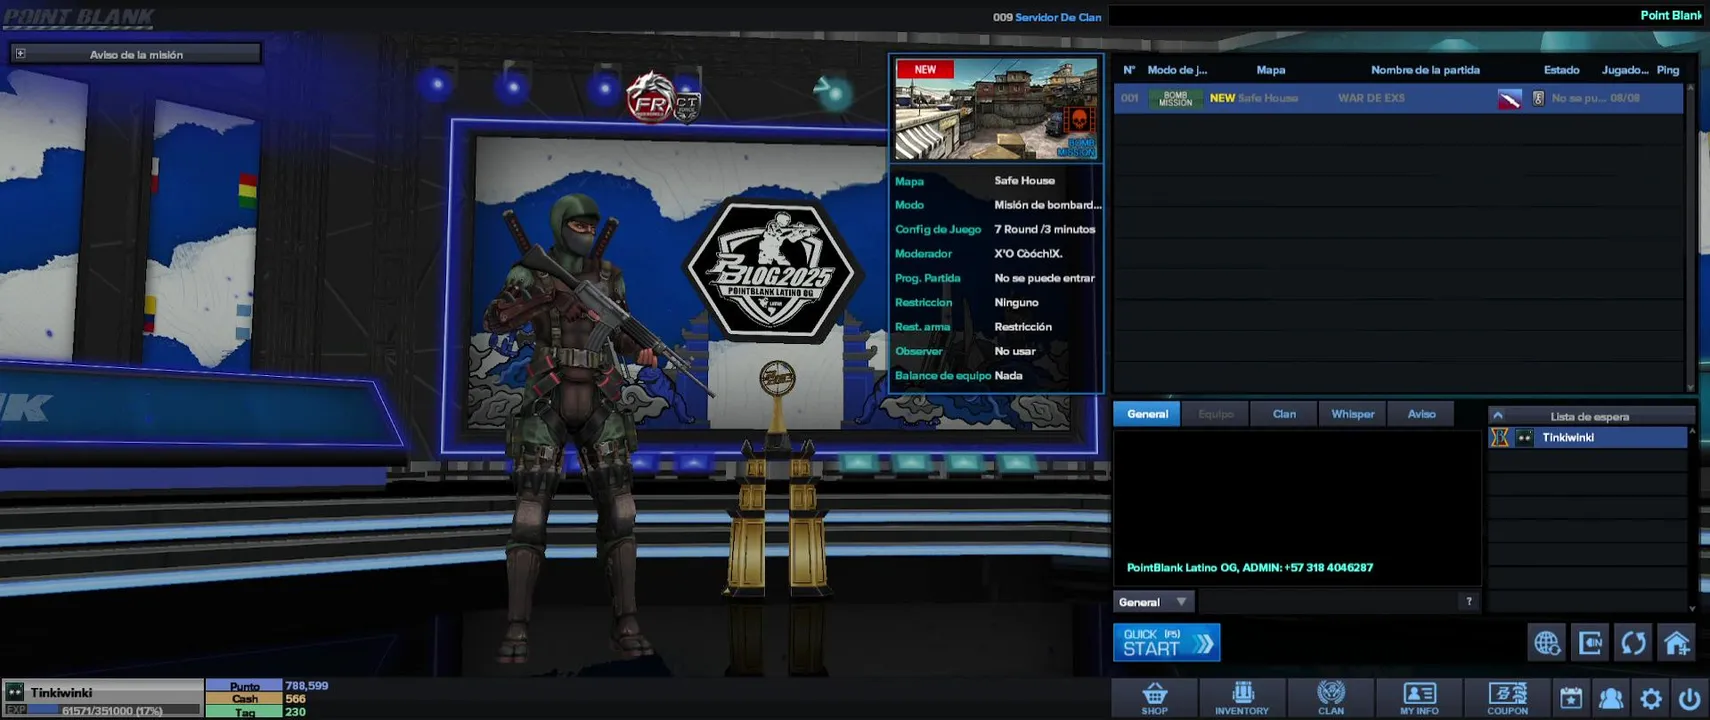Select room 001 WAR DE EXS
The width and height of the screenshot is (1710, 720).
pos(1399,99)
